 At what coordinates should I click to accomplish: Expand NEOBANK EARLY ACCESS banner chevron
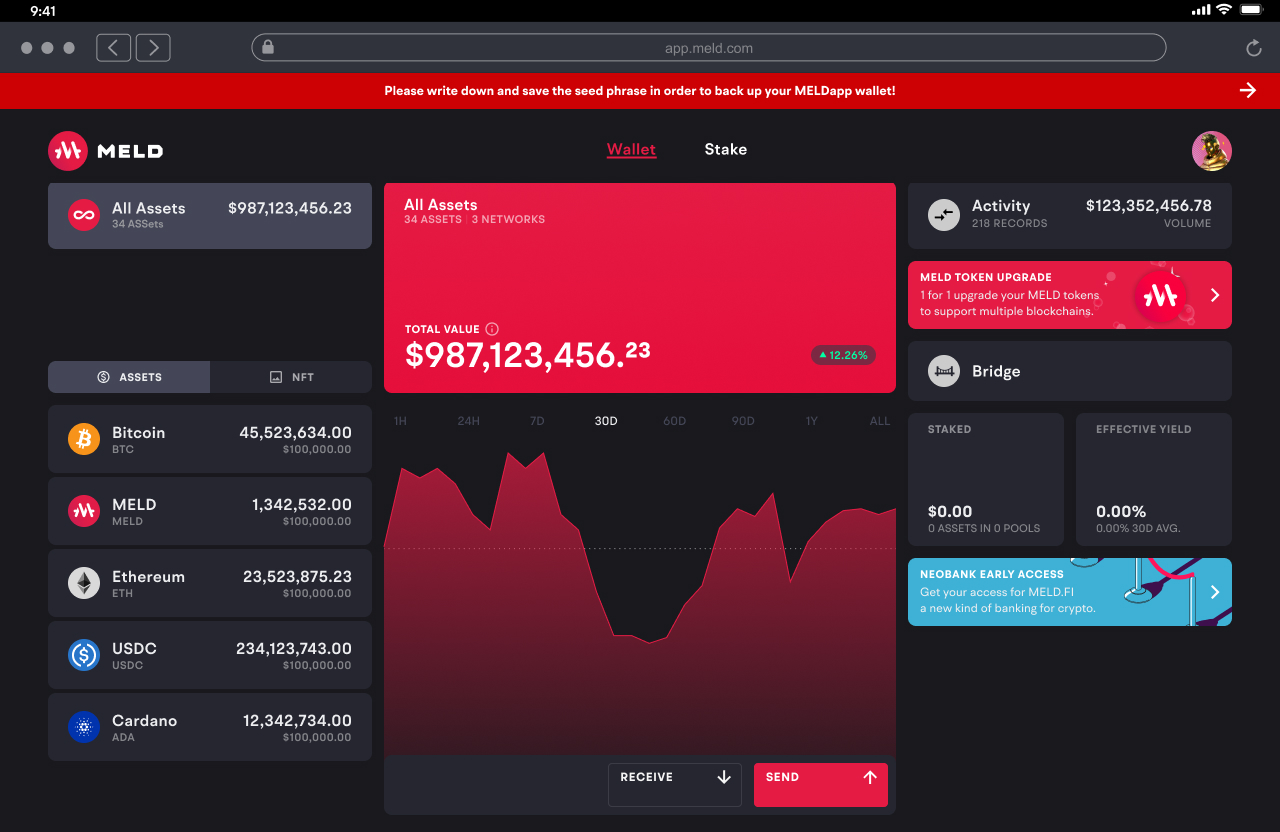(1215, 592)
